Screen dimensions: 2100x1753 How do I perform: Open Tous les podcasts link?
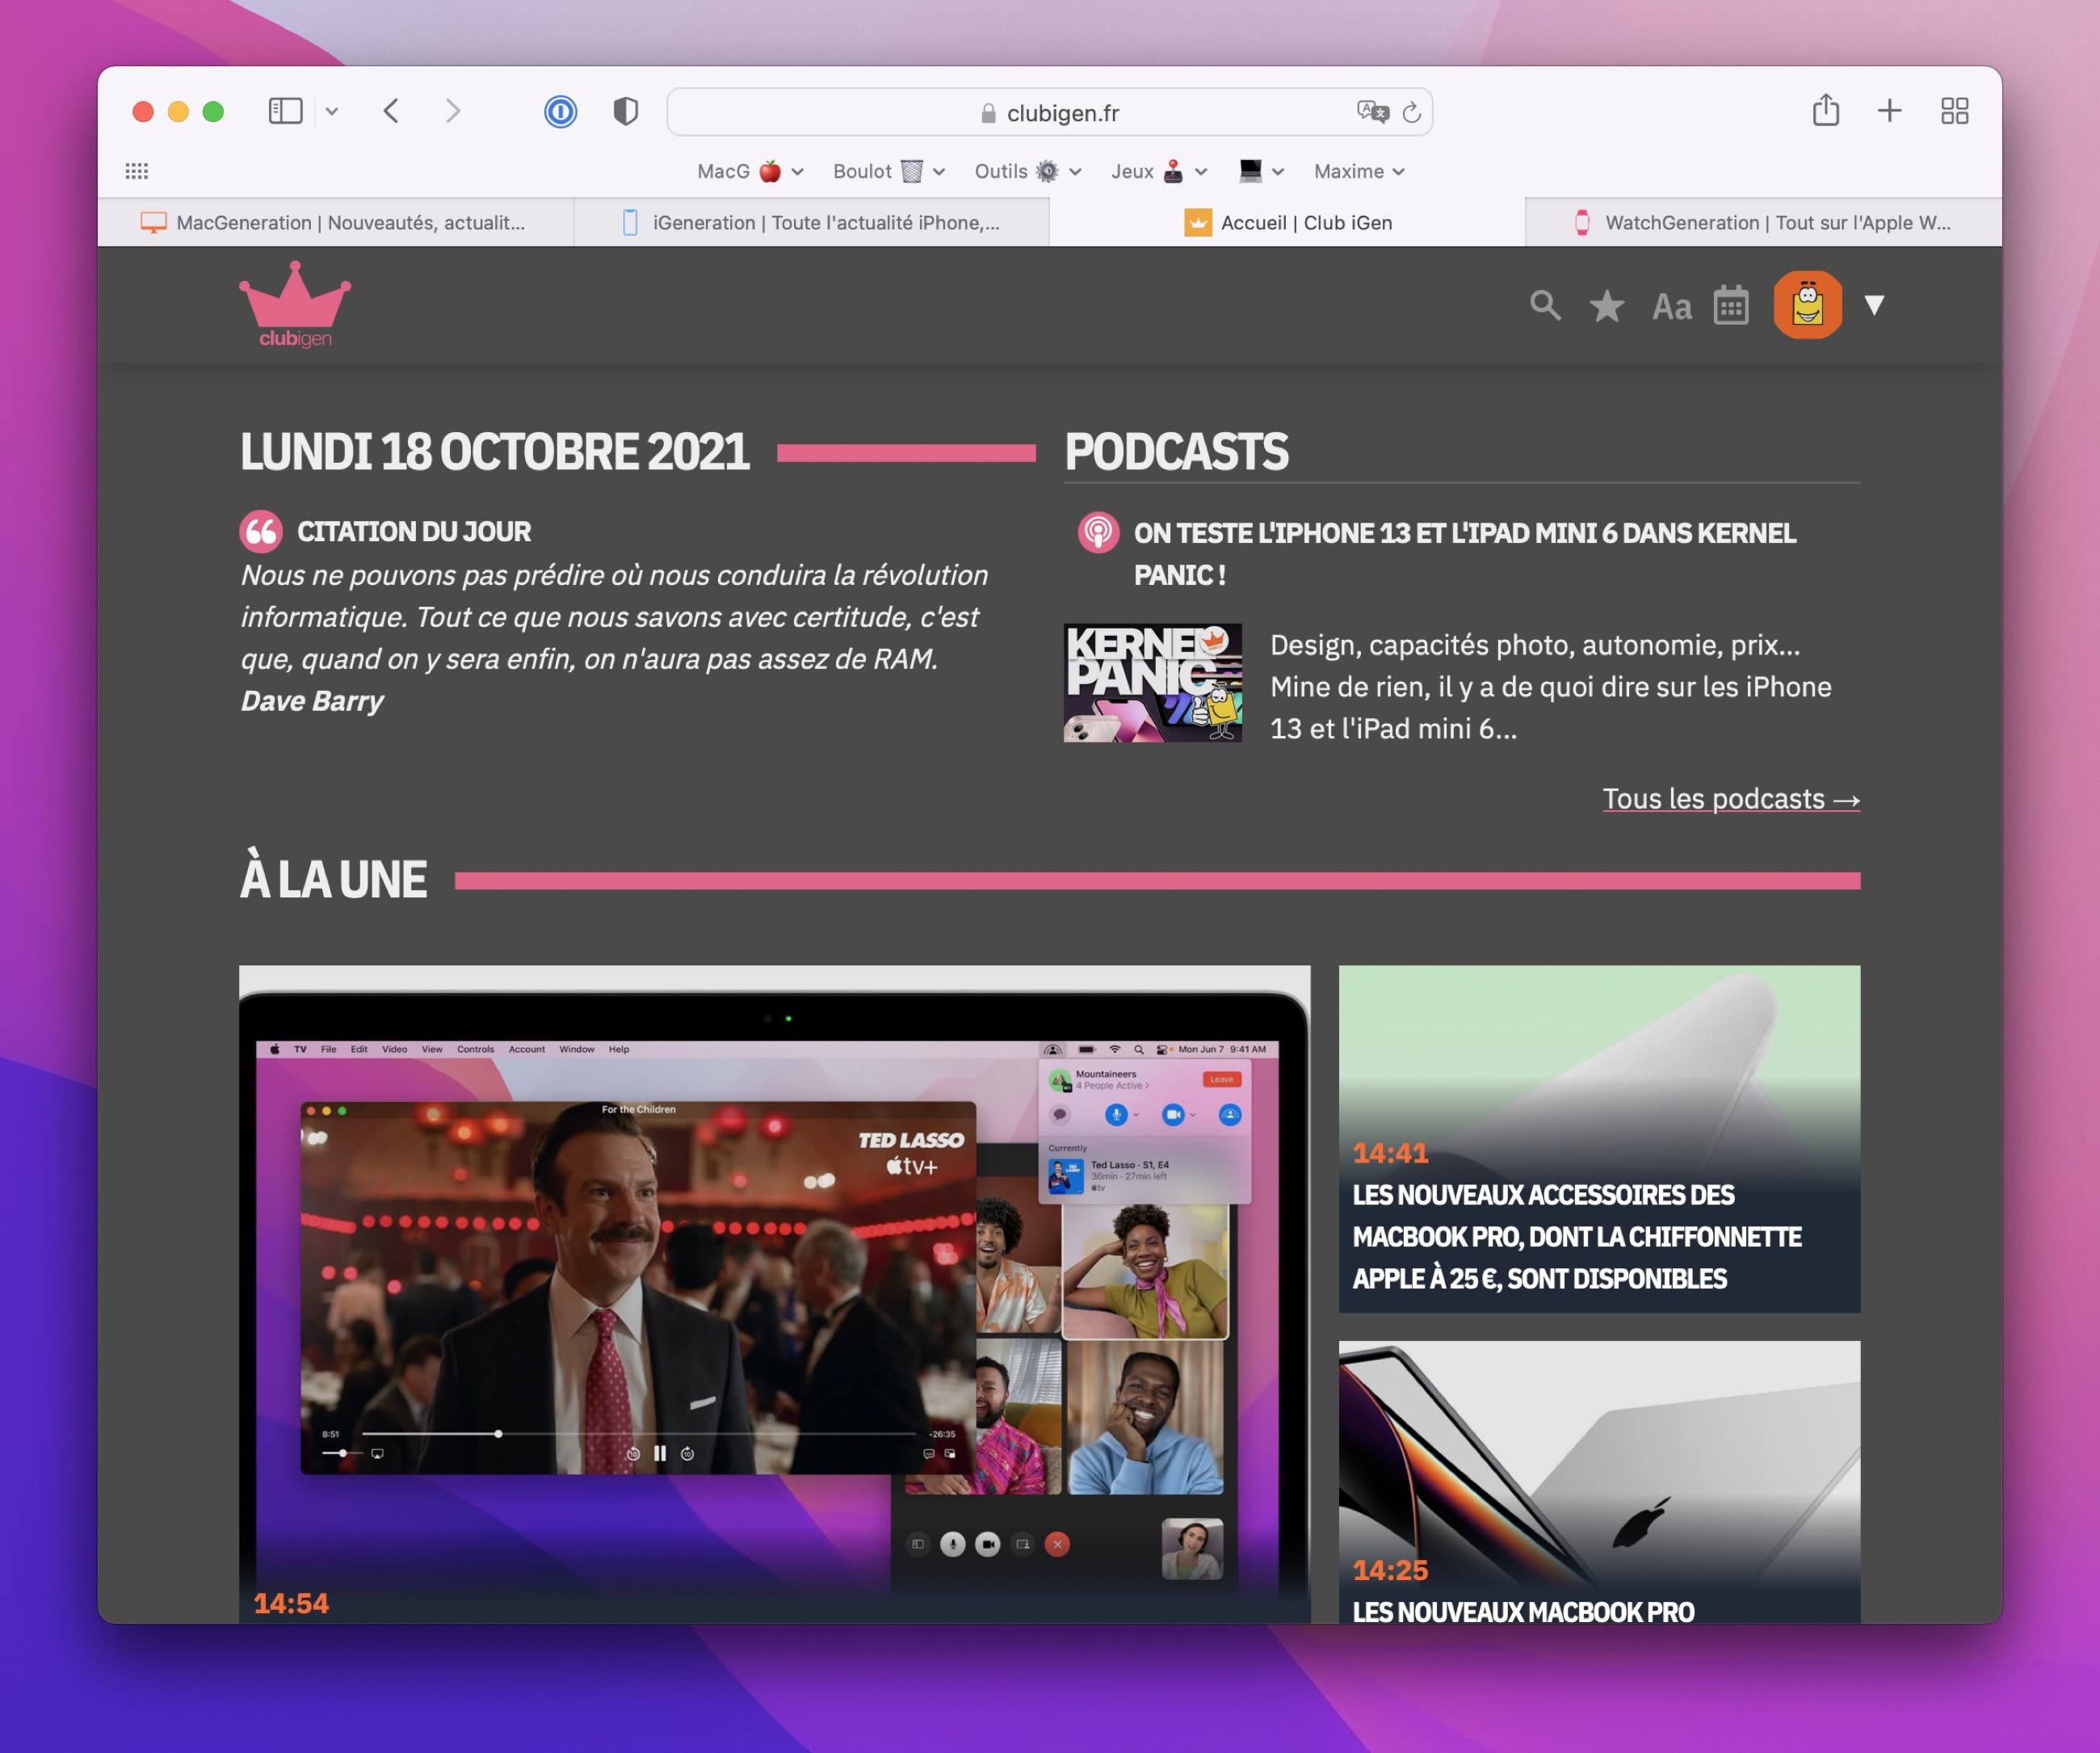coord(1731,798)
